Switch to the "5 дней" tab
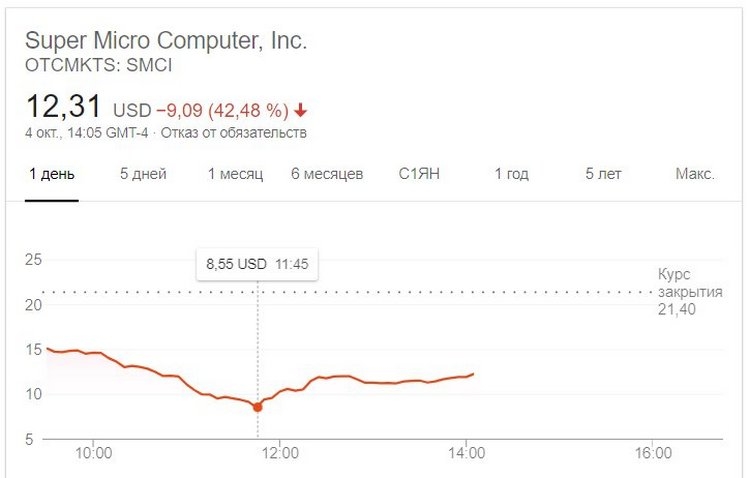Image resolution: width=750 pixels, height=478 pixels. coord(143,174)
